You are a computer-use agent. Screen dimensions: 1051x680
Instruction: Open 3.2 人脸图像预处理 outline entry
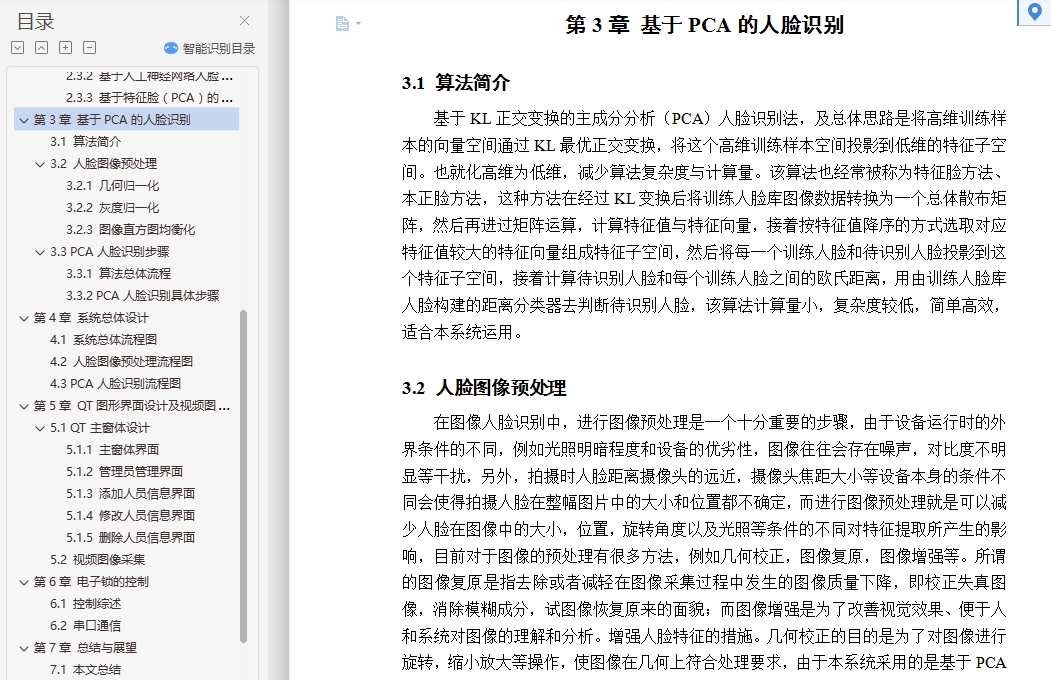click(103, 164)
